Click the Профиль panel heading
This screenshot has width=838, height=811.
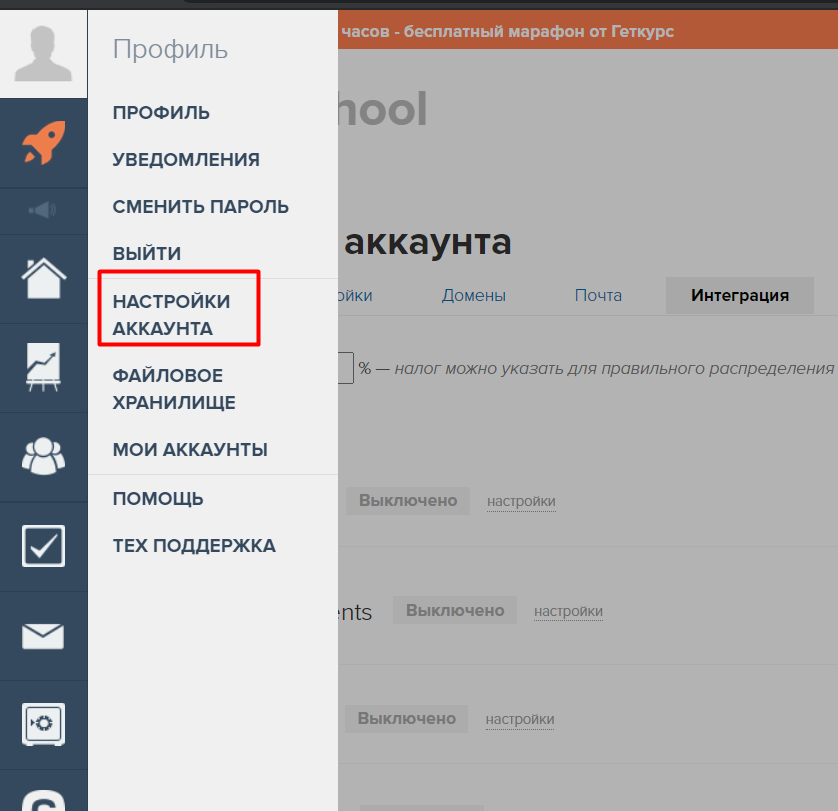click(170, 50)
